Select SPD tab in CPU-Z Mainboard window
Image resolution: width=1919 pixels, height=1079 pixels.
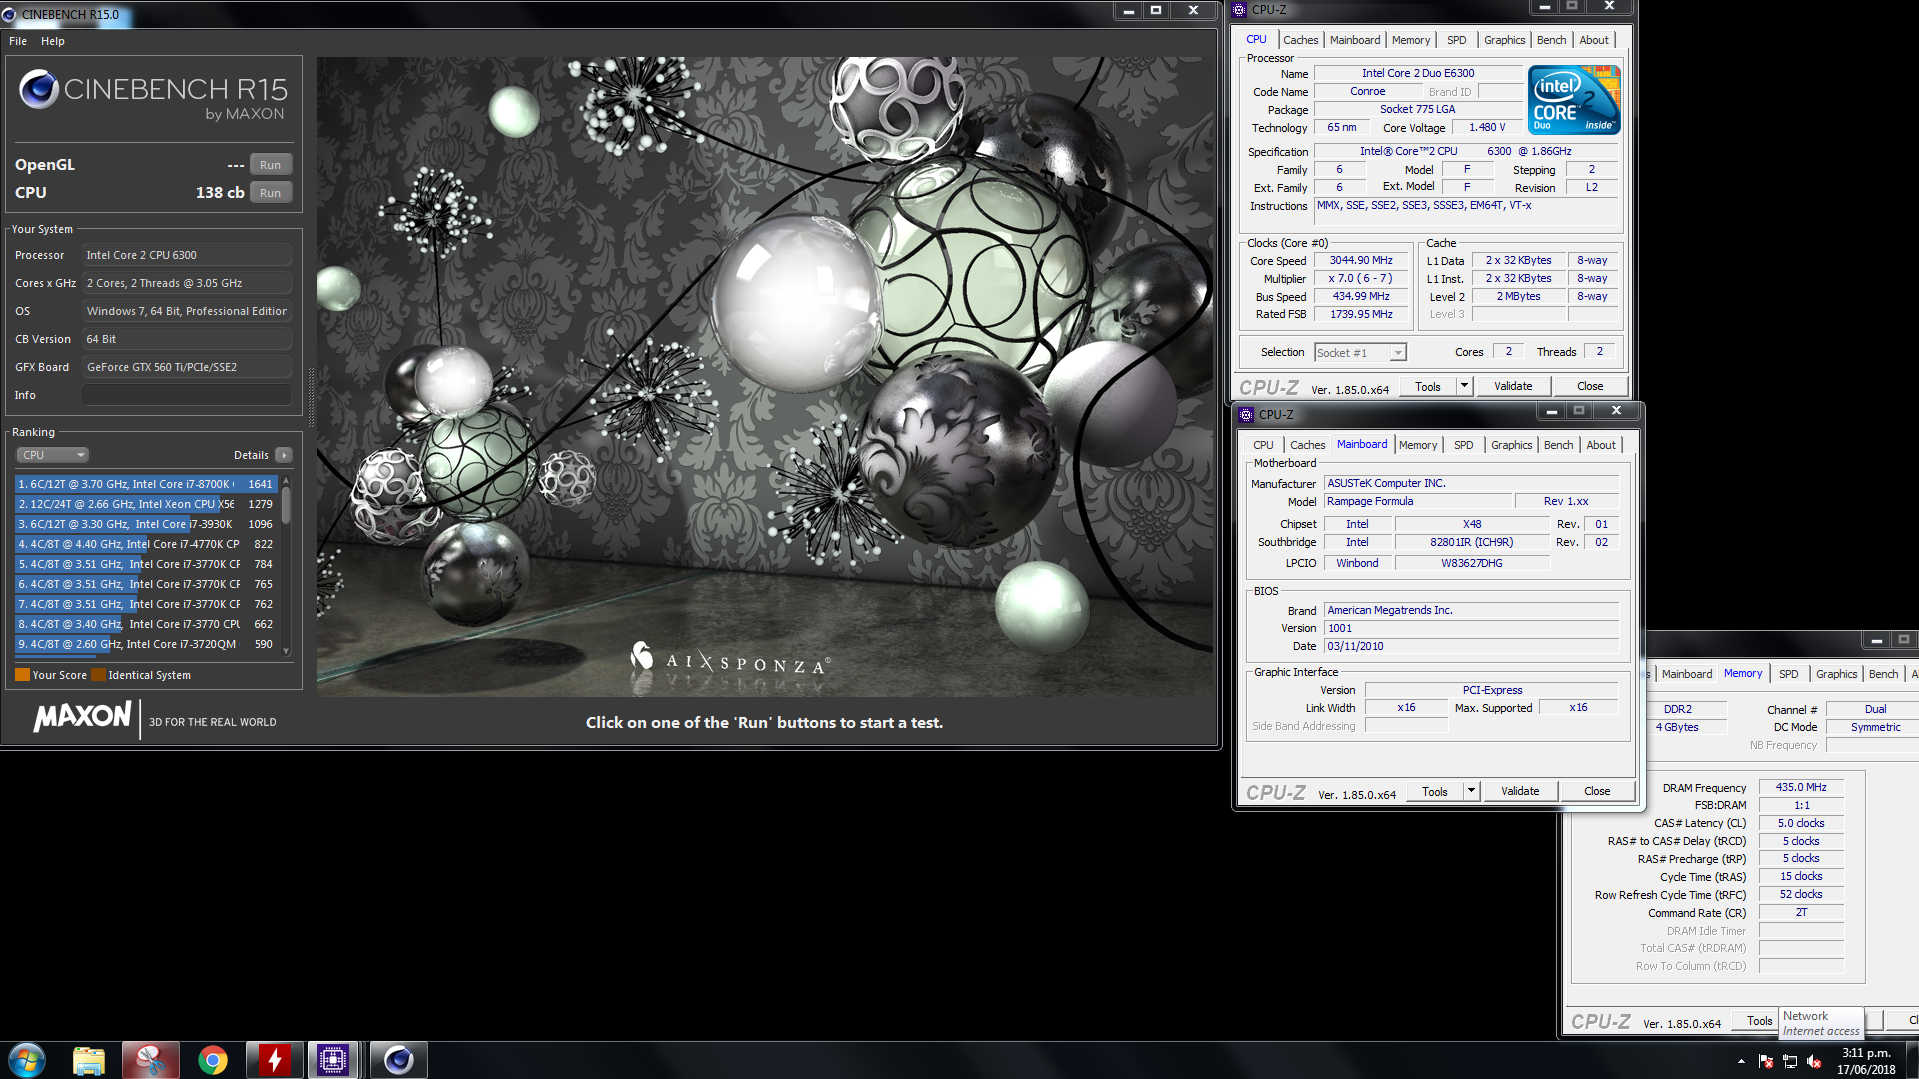(x=1464, y=445)
